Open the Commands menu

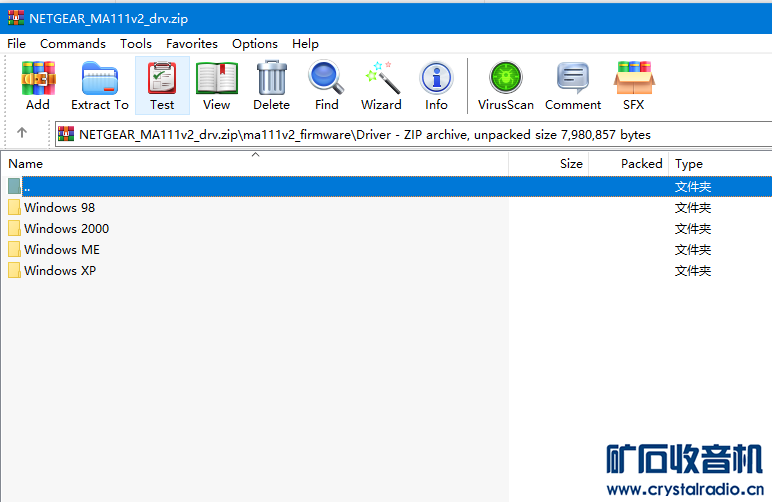(x=73, y=44)
